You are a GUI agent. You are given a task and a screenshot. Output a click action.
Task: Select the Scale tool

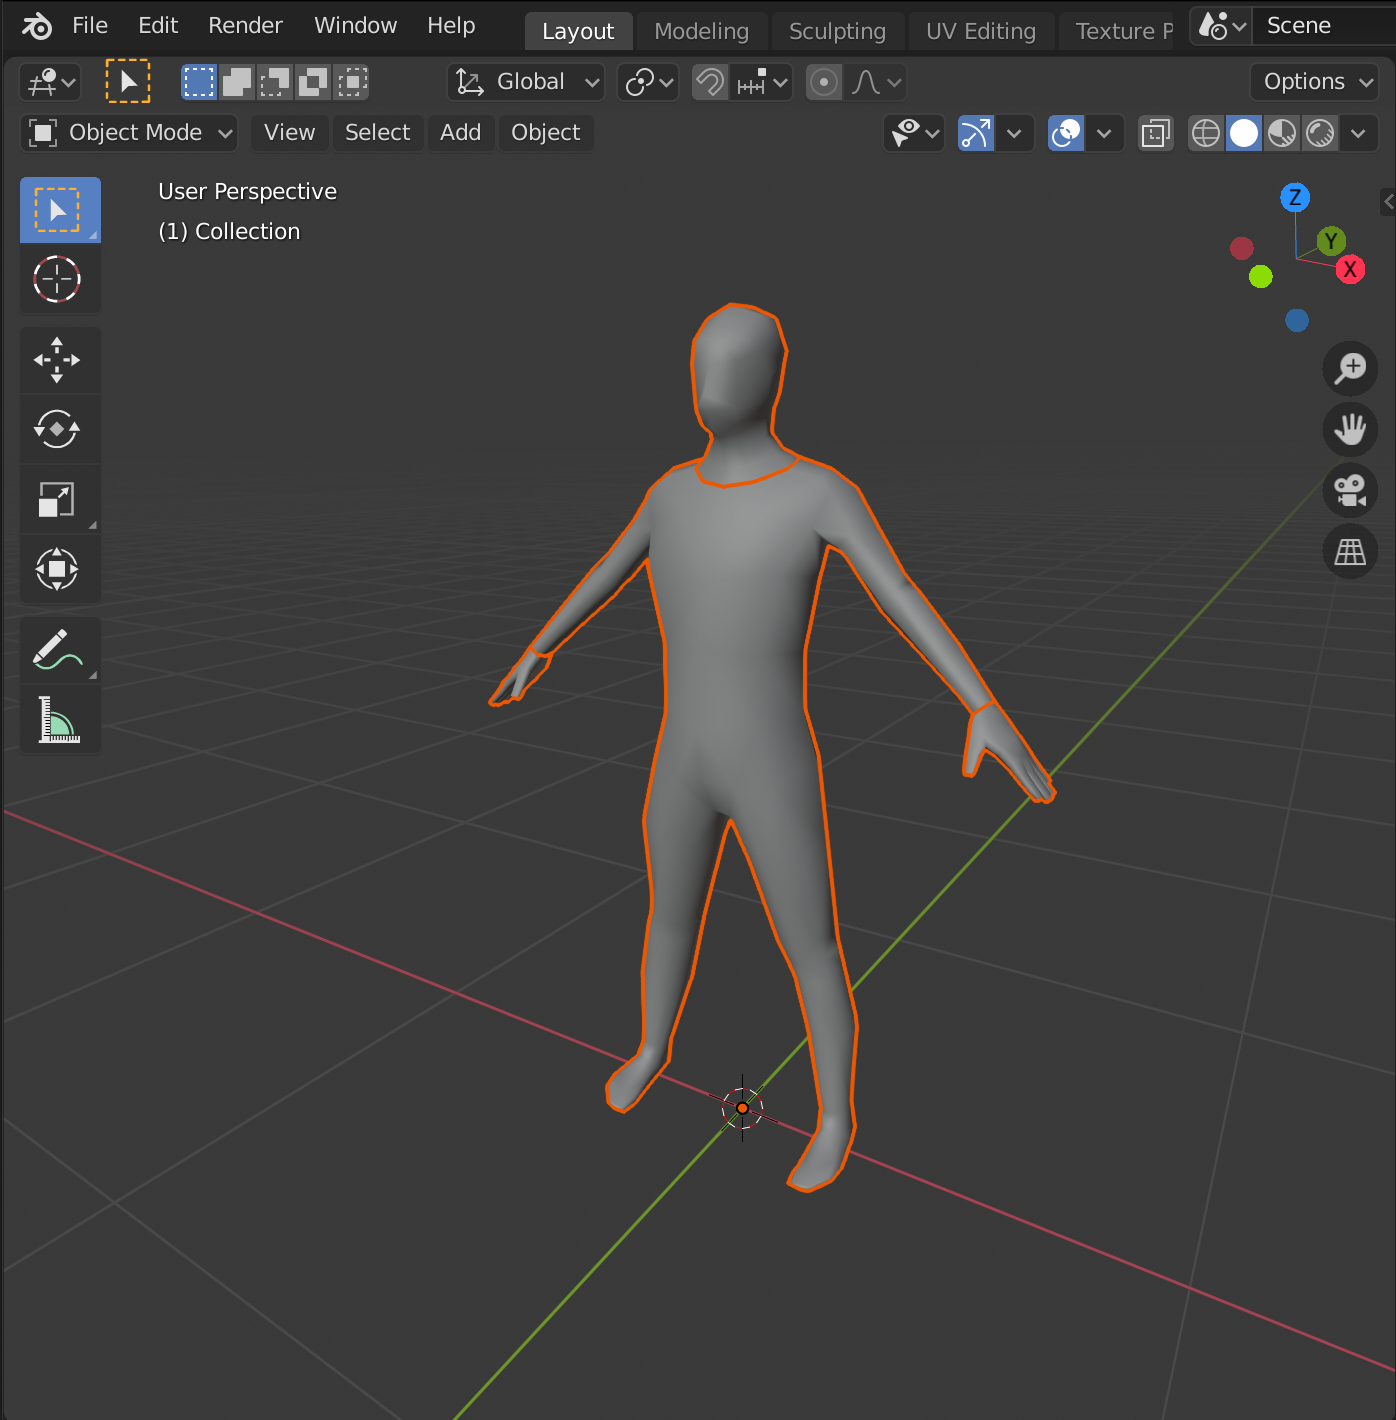tap(57, 499)
